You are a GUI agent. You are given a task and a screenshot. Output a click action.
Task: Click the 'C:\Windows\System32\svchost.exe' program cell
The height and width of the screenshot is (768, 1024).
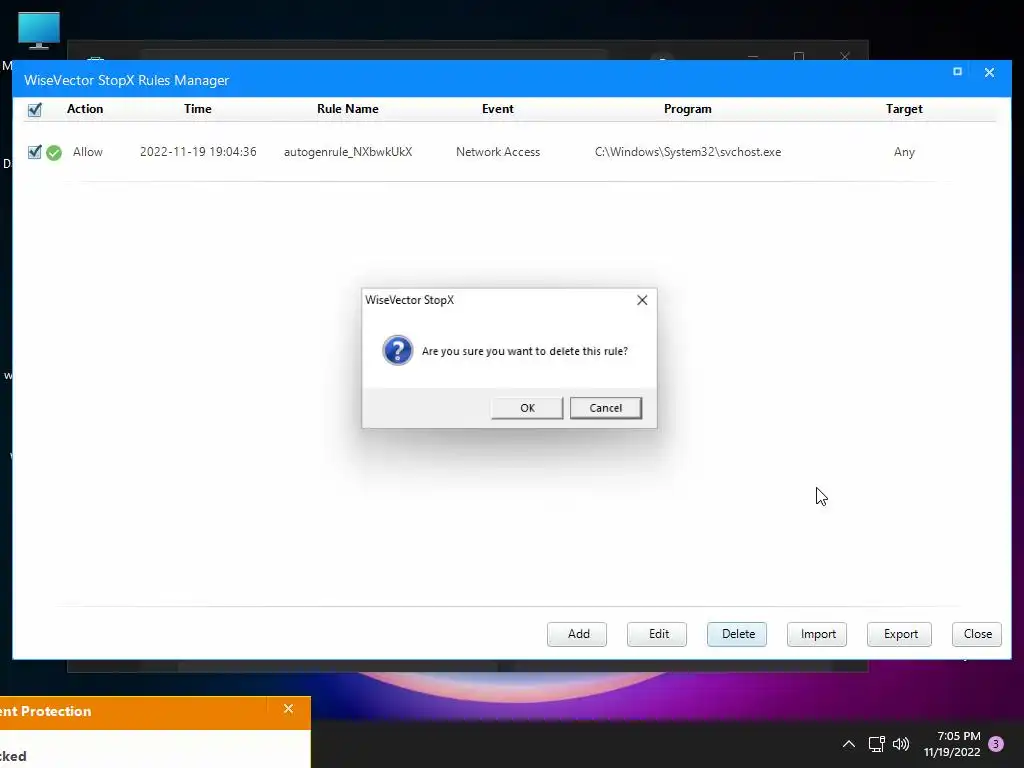coord(688,152)
